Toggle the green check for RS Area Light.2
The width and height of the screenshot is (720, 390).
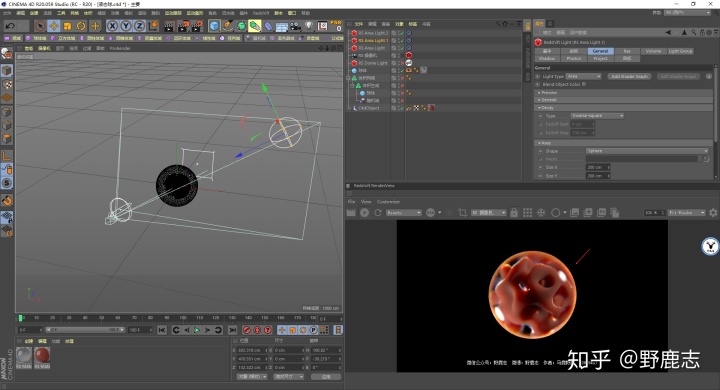pos(401,33)
